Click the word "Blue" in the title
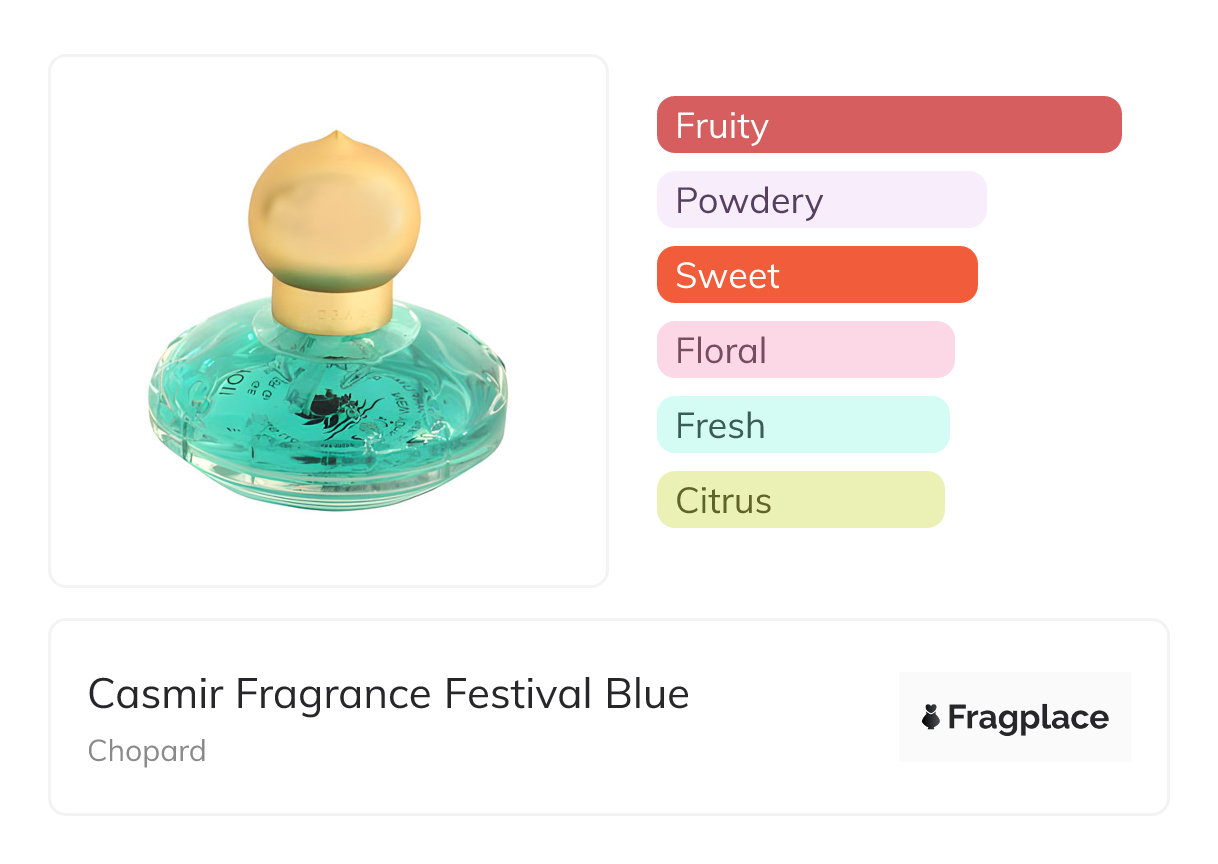The height and width of the screenshot is (864, 1218). coord(649,694)
